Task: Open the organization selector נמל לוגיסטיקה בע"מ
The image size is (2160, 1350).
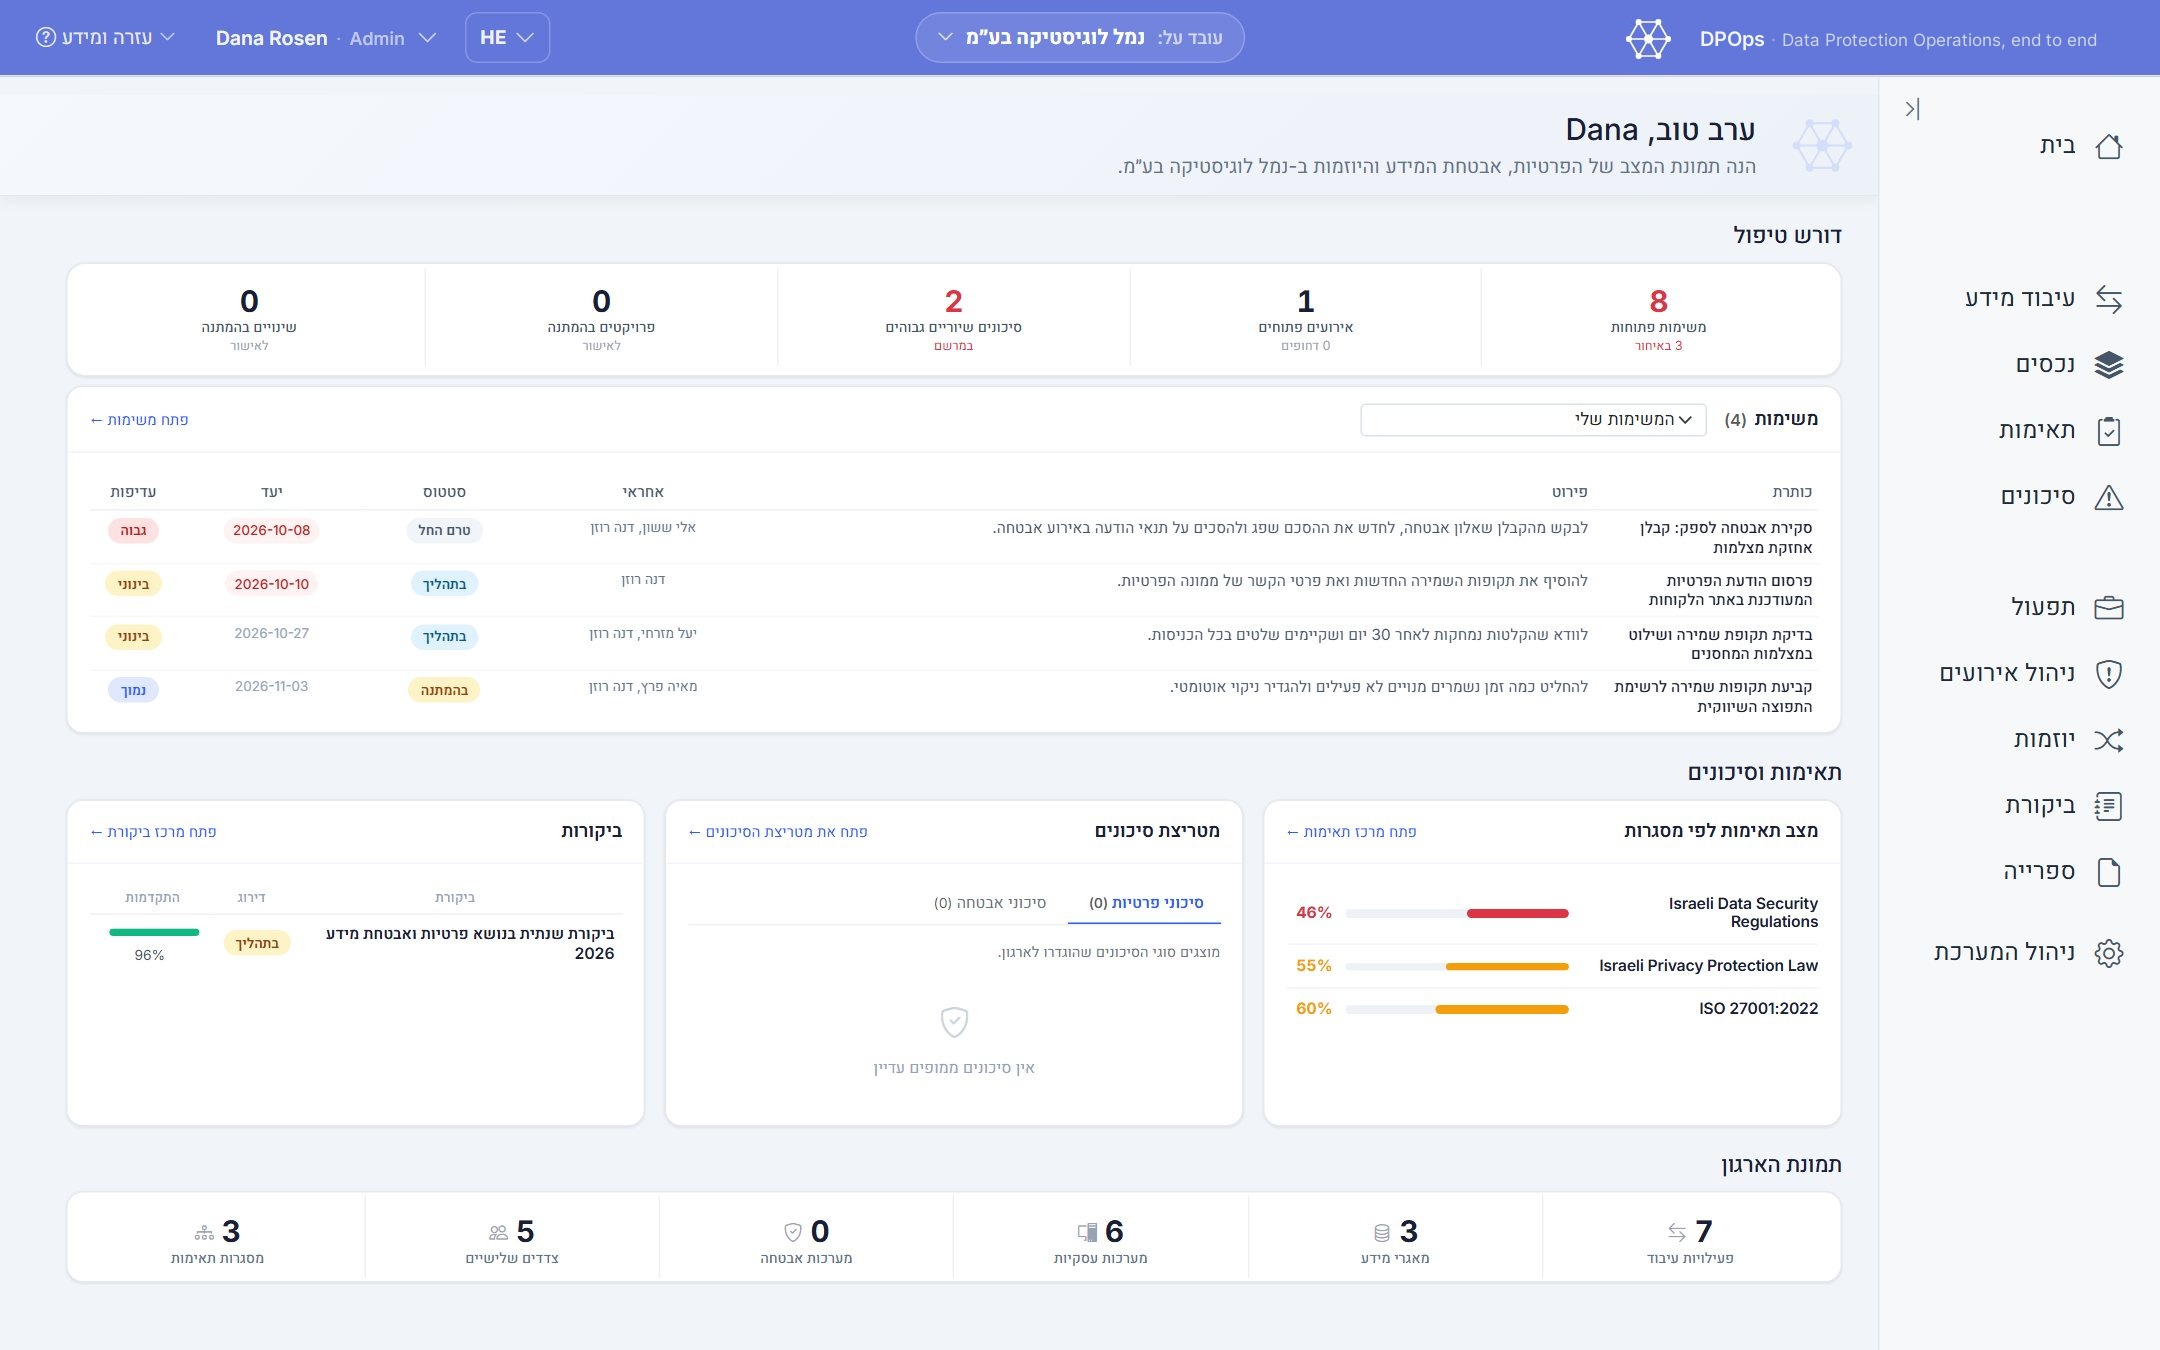Action: pyautogui.click(x=1080, y=37)
